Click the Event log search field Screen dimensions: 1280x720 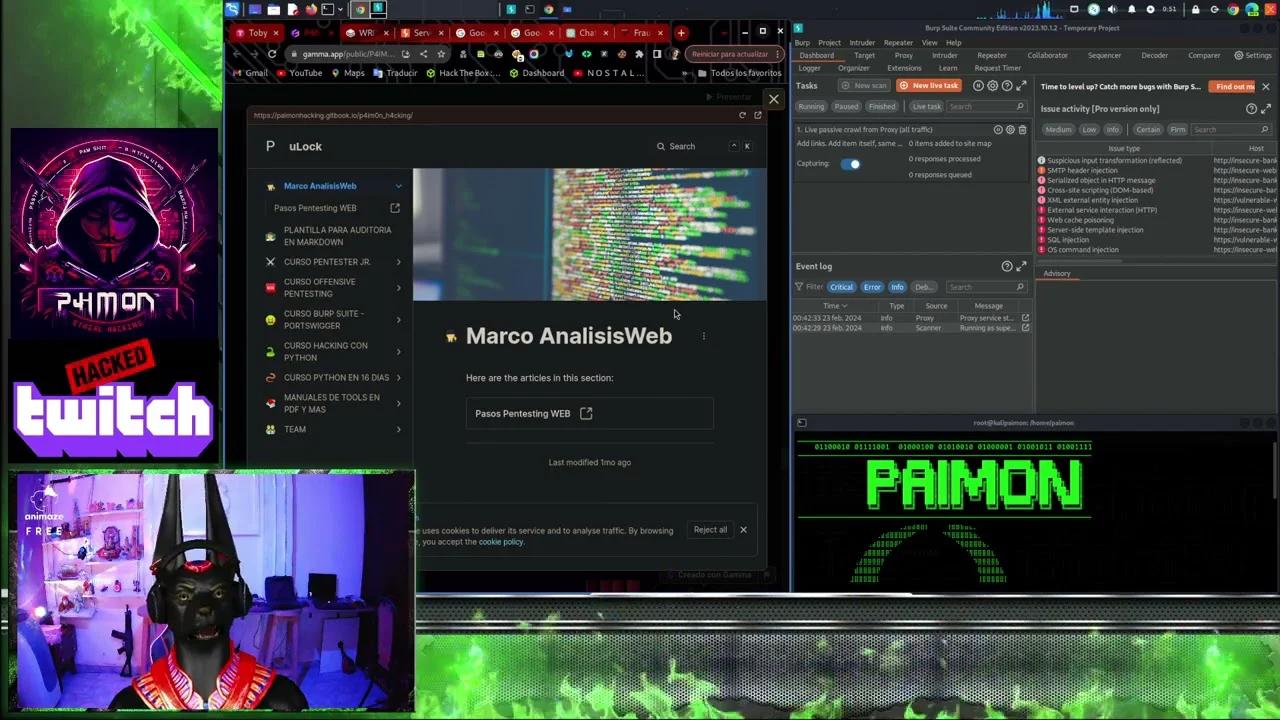[x=985, y=287]
